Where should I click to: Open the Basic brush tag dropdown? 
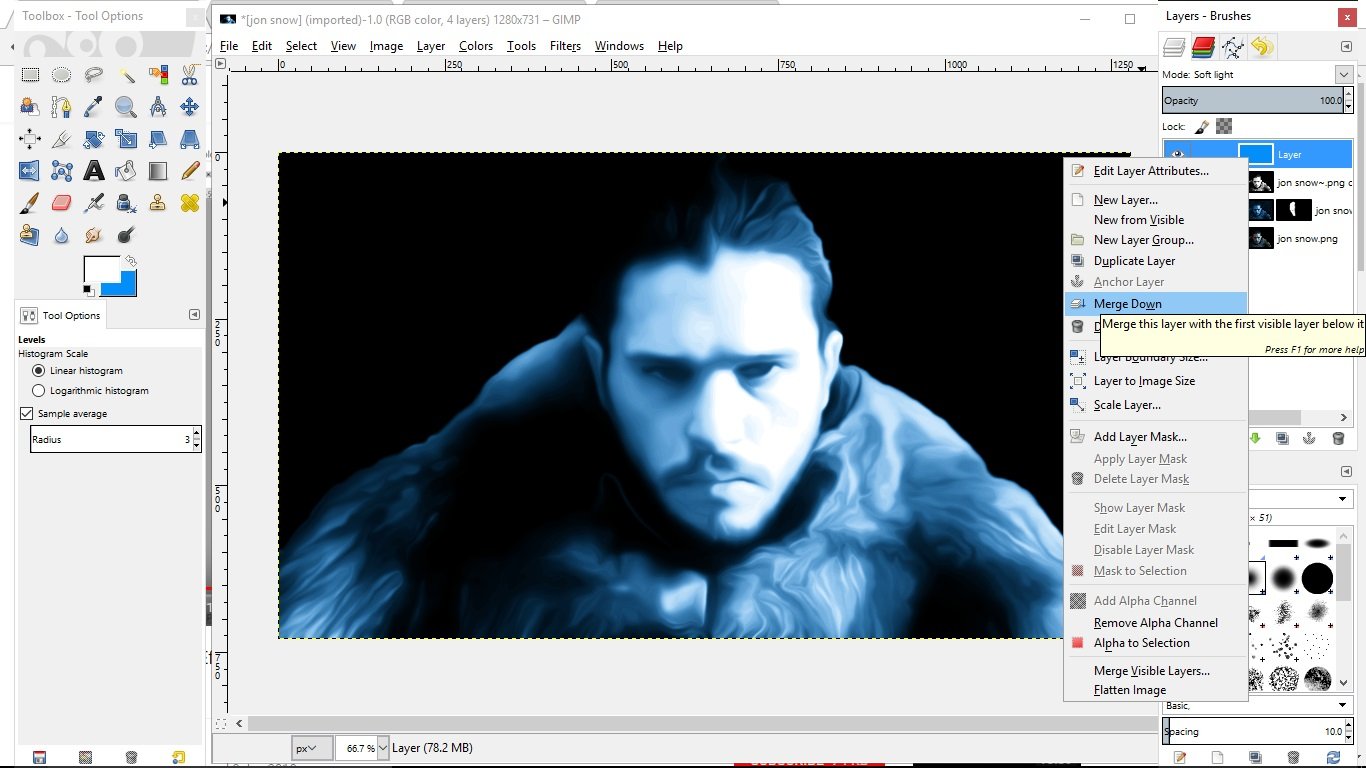(x=1343, y=706)
